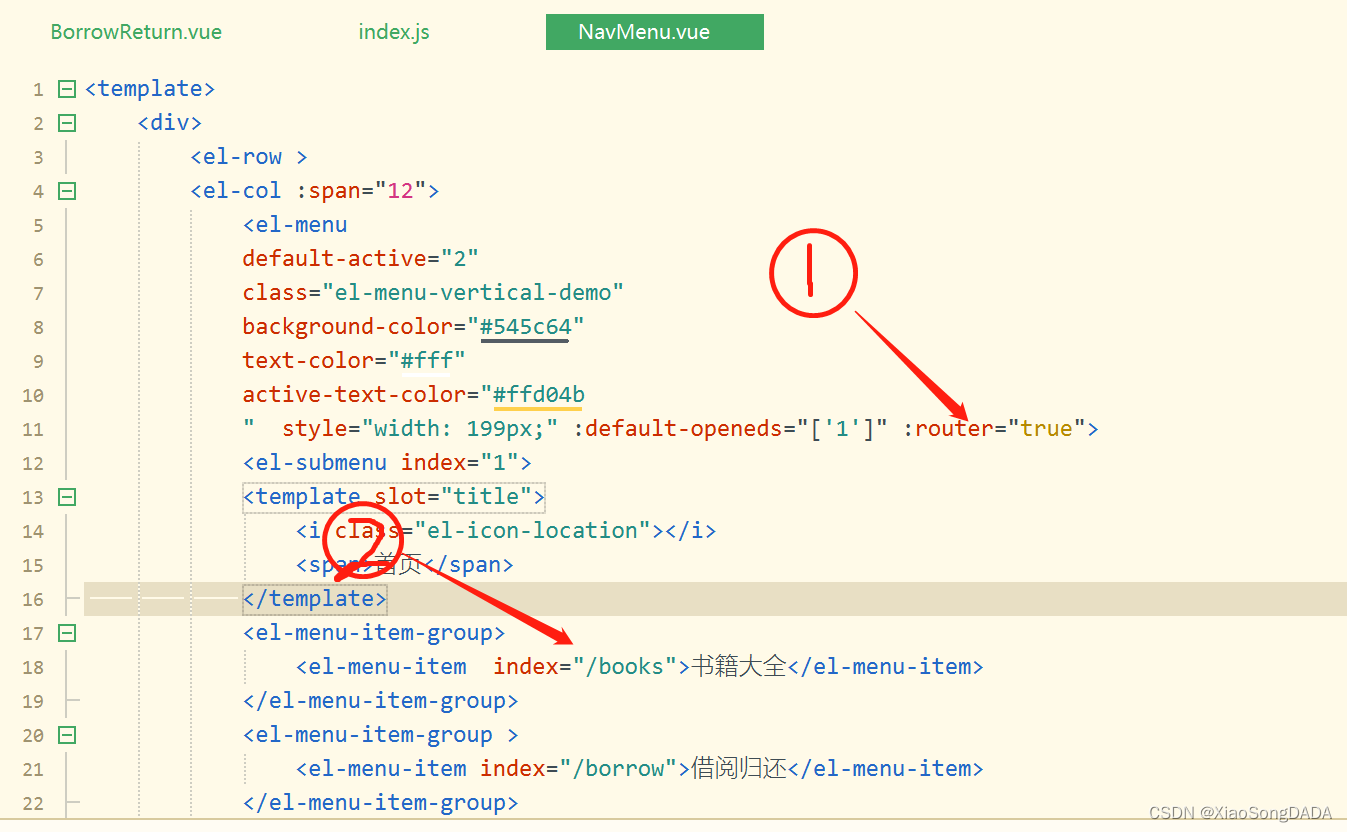Click the default-active attribute on line 6
1347x832 pixels.
point(334,259)
